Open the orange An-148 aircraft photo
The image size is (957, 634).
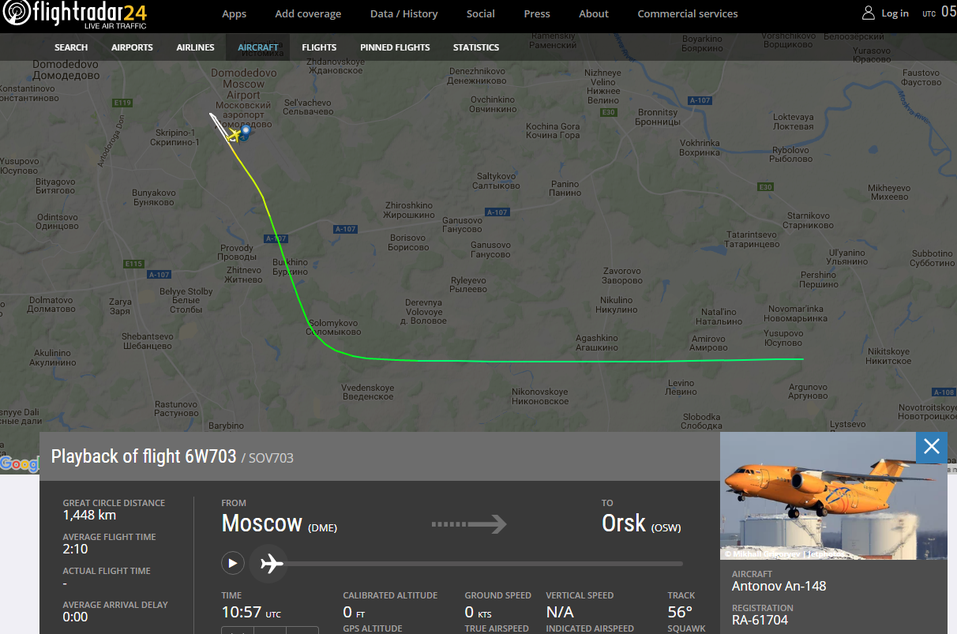coord(834,495)
